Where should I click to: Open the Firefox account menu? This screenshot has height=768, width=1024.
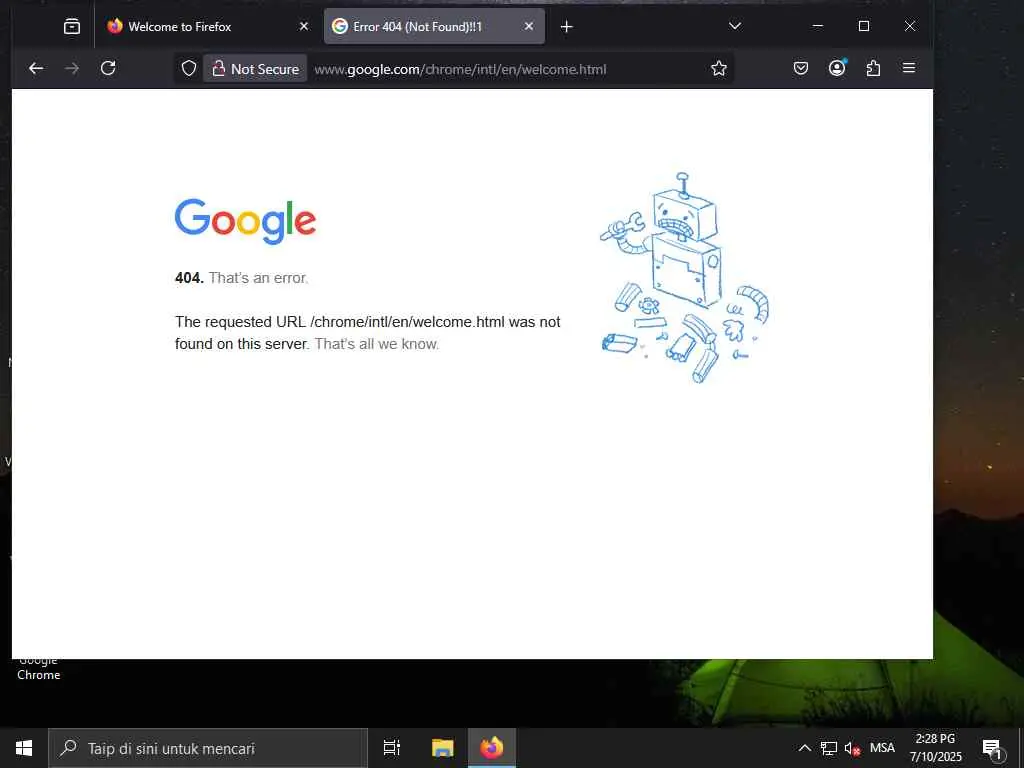coord(837,68)
